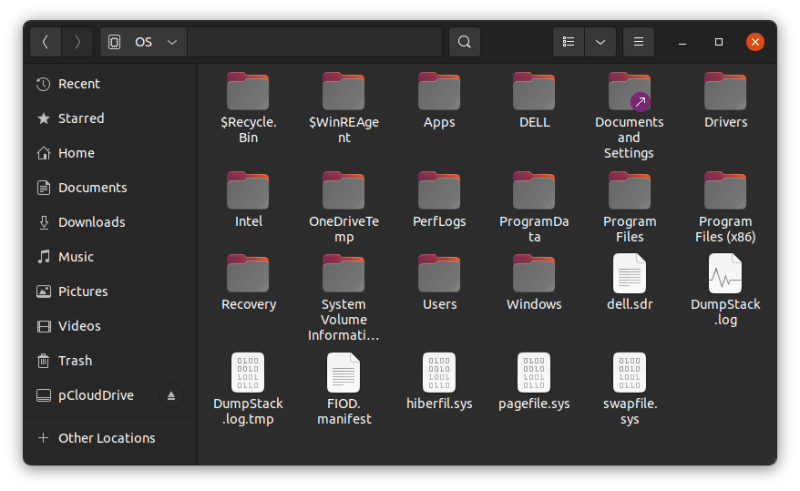Viewport: 800px width, 491px height.
Task: Open Music in the sidebar
Action: [x=110, y=257]
